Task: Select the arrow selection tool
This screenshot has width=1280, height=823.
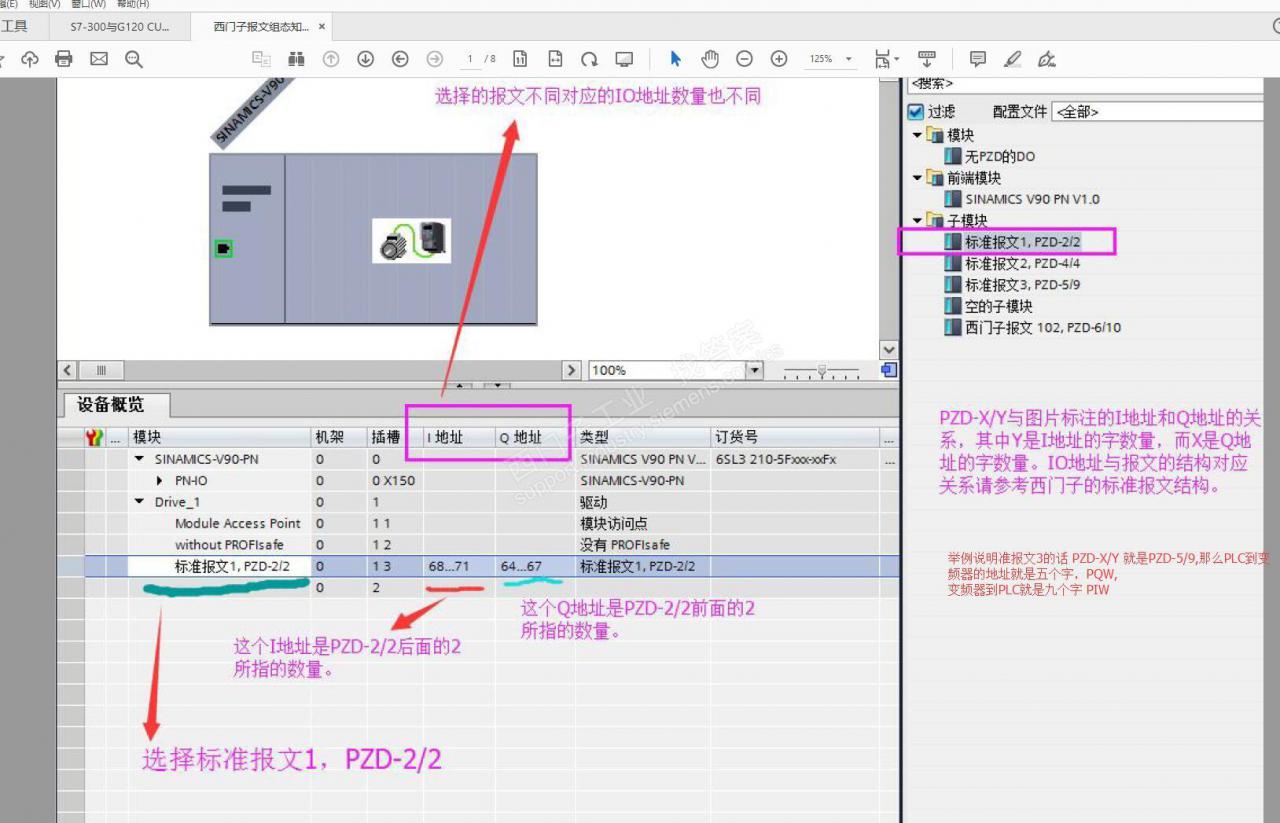Action: [676, 59]
